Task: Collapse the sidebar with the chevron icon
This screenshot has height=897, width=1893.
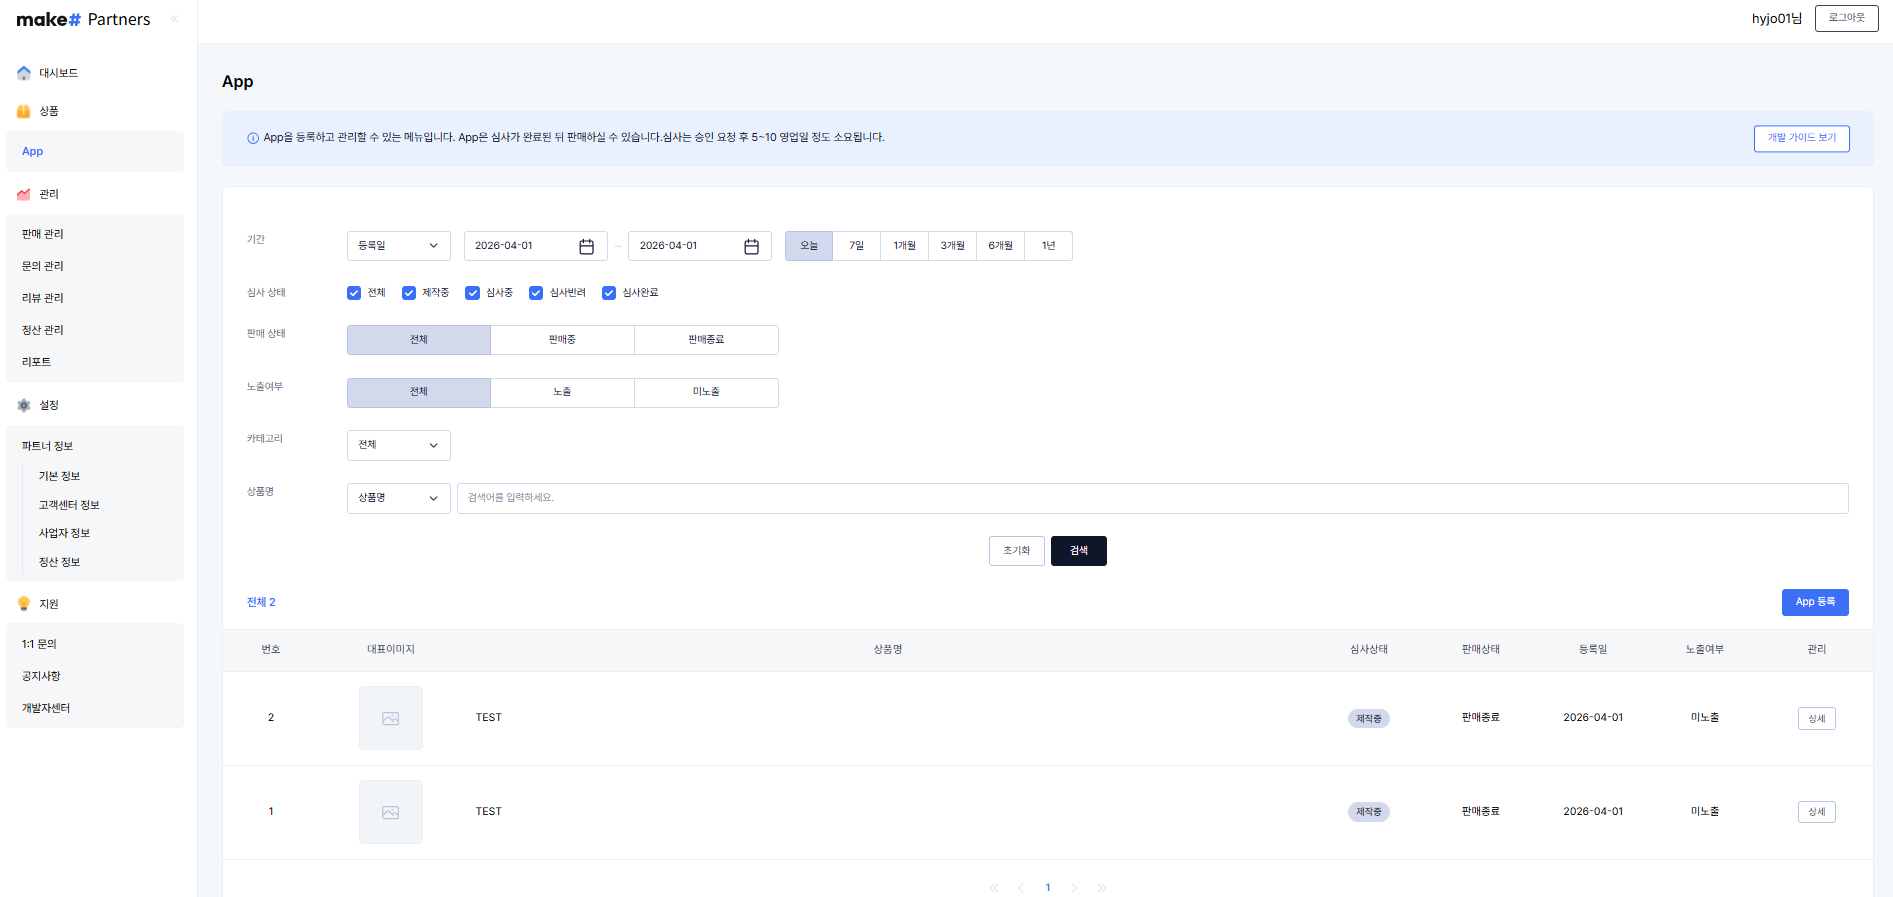Action: click(x=175, y=19)
